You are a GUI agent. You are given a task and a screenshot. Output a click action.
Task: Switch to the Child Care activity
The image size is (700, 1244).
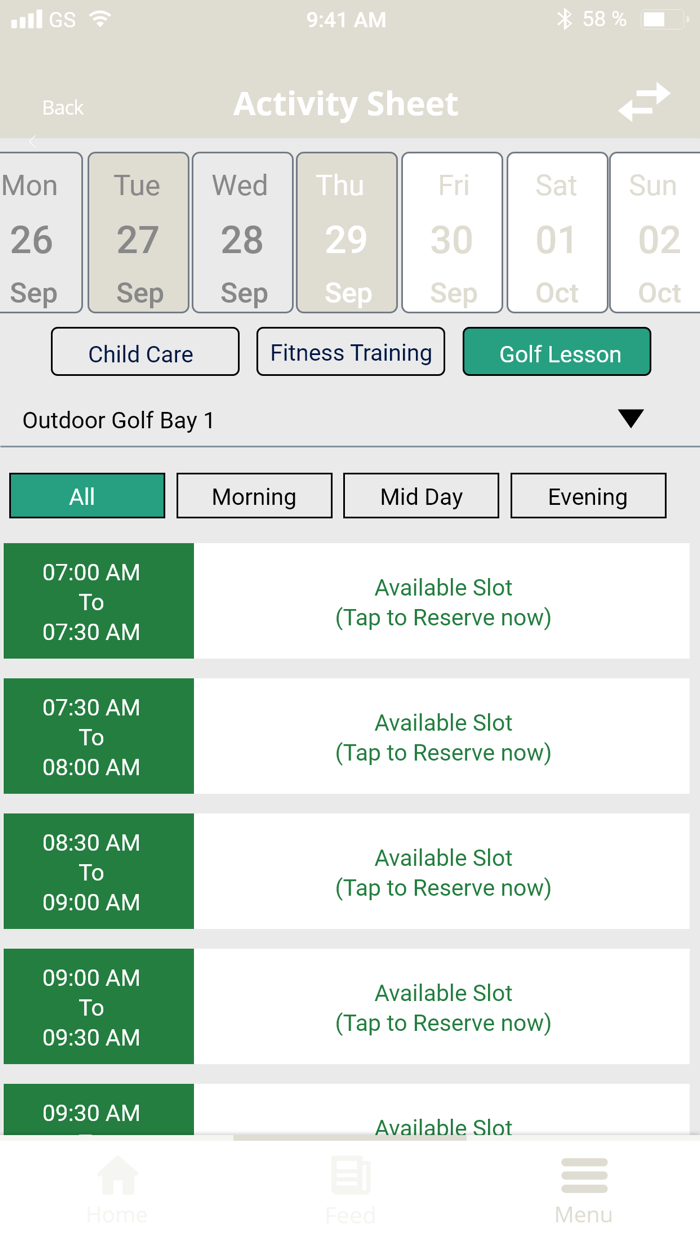144,352
